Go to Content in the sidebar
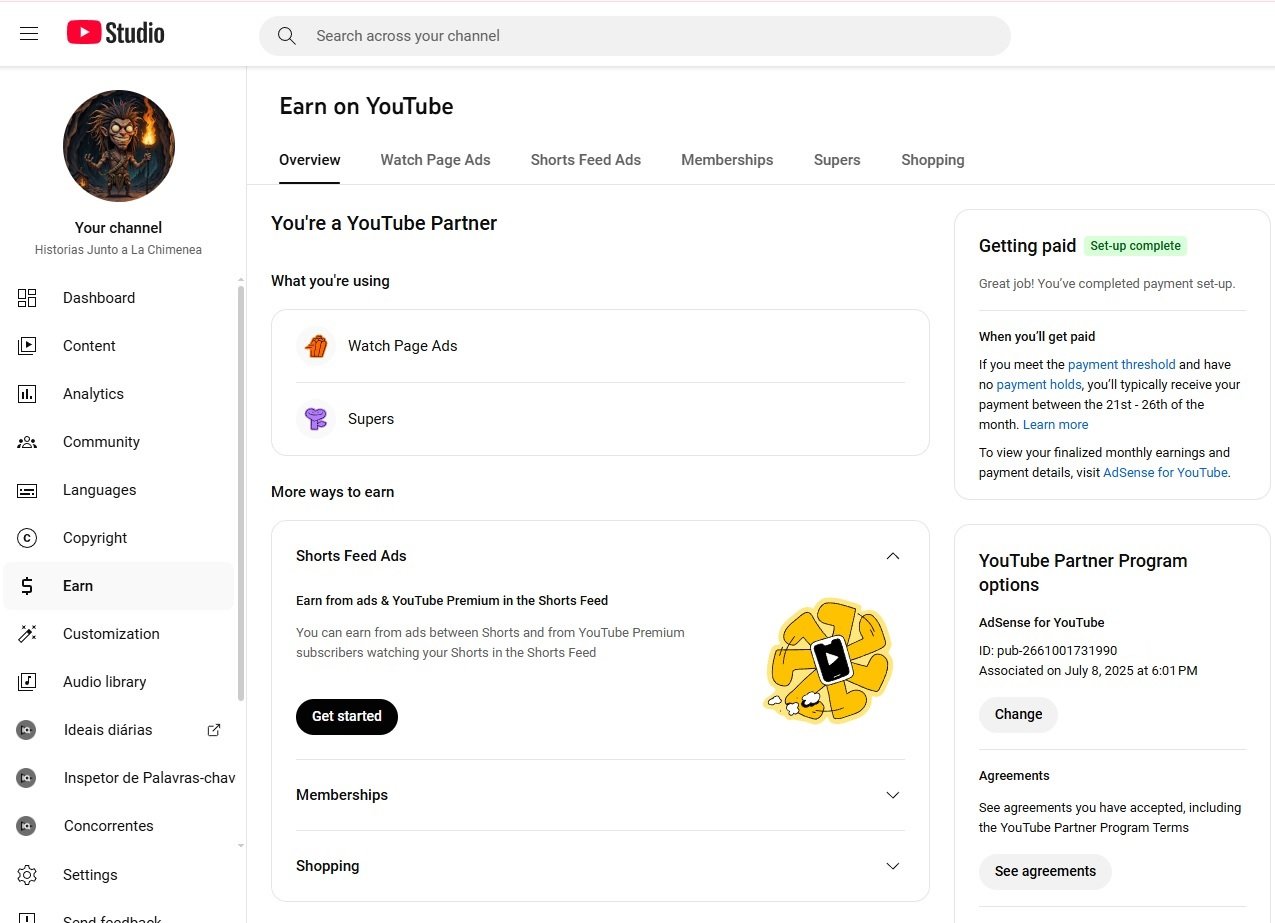 click(118, 346)
